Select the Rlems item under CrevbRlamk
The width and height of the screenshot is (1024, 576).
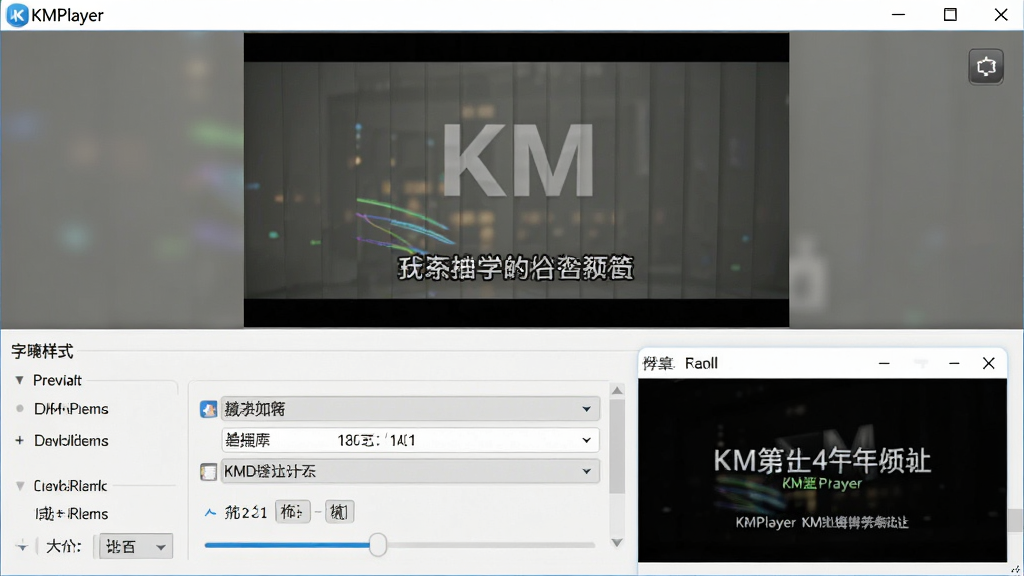[x=72, y=514]
